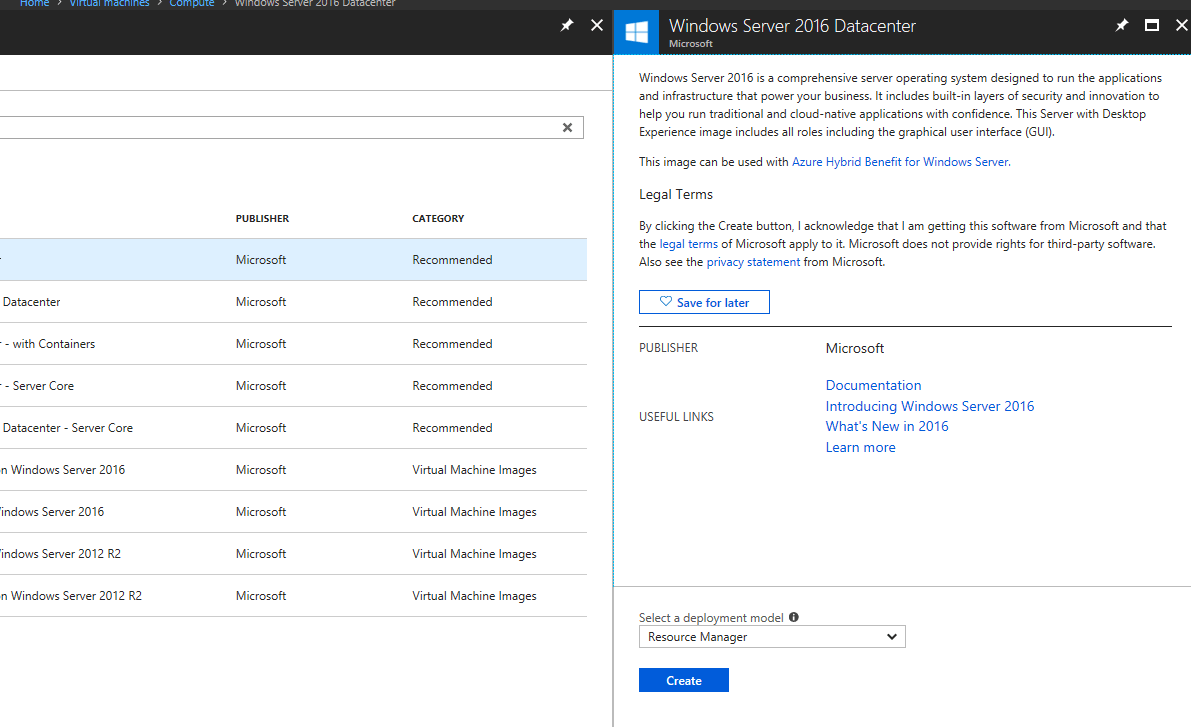Click the Create button
Screen dimensions: 1191x727
[684, 681]
